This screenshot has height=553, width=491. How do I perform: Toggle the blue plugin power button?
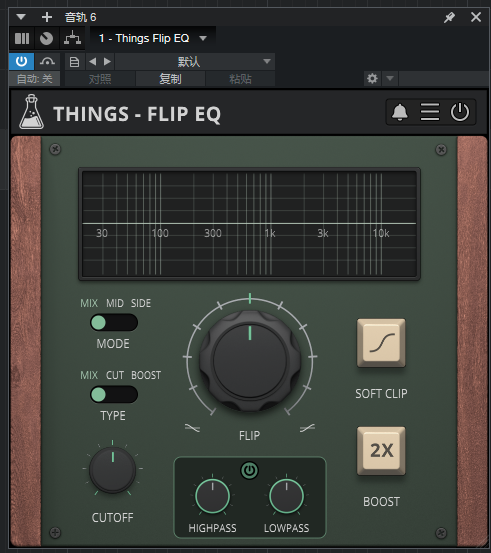(21, 61)
